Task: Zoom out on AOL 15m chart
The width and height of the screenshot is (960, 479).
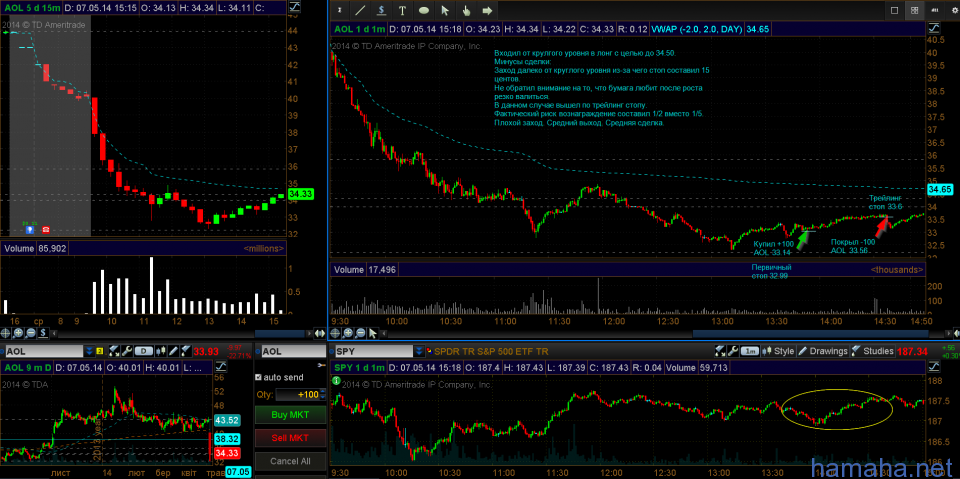Action: [x=31, y=333]
